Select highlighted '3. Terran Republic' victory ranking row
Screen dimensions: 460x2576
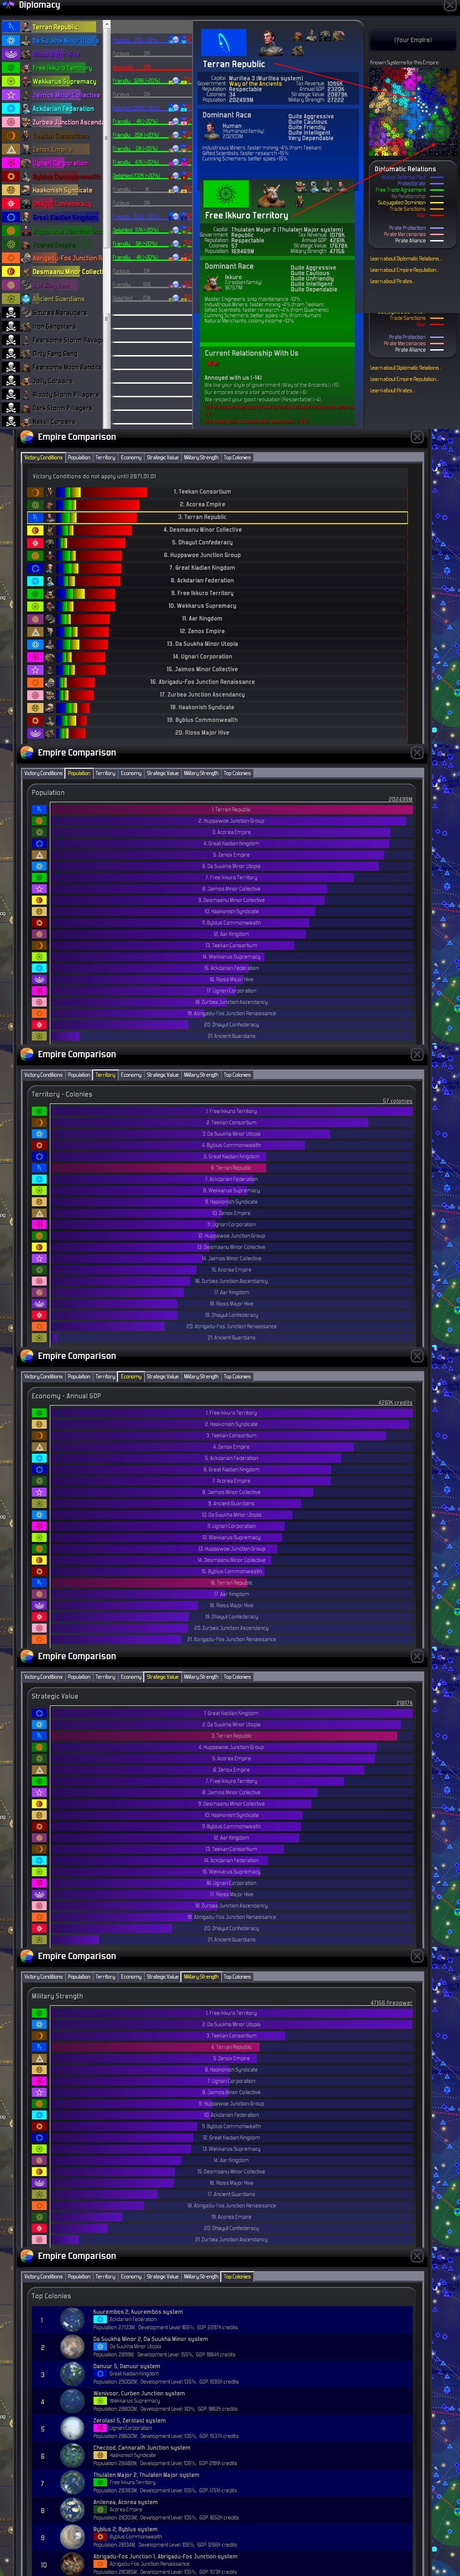(x=217, y=517)
